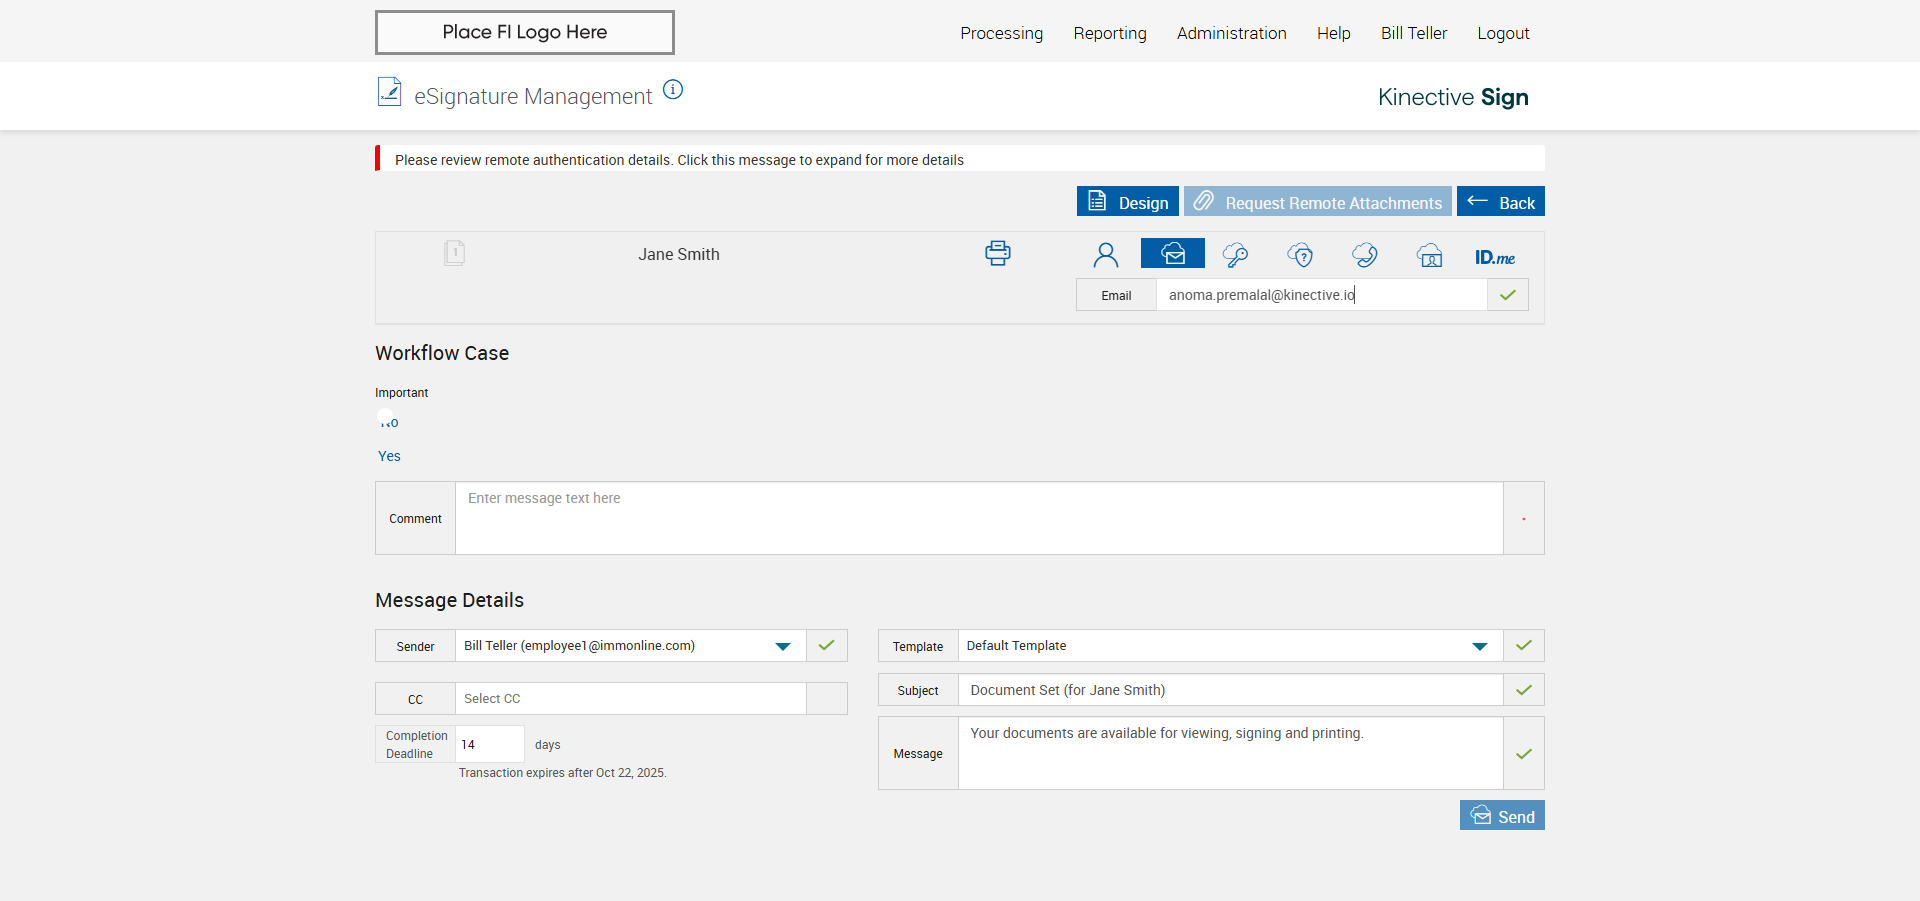Expand the Sender dropdown
The image size is (1920, 901).
coord(783,646)
